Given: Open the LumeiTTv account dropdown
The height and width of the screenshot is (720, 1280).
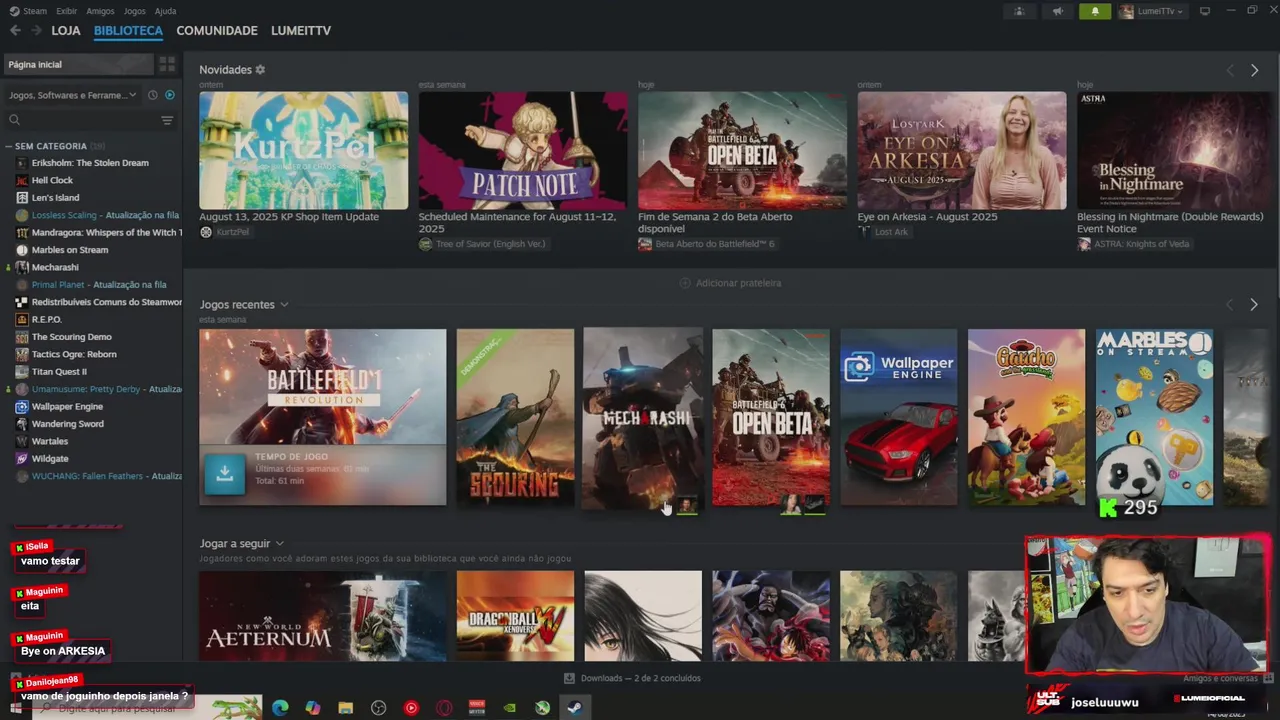Looking at the screenshot, I should [1152, 11].
